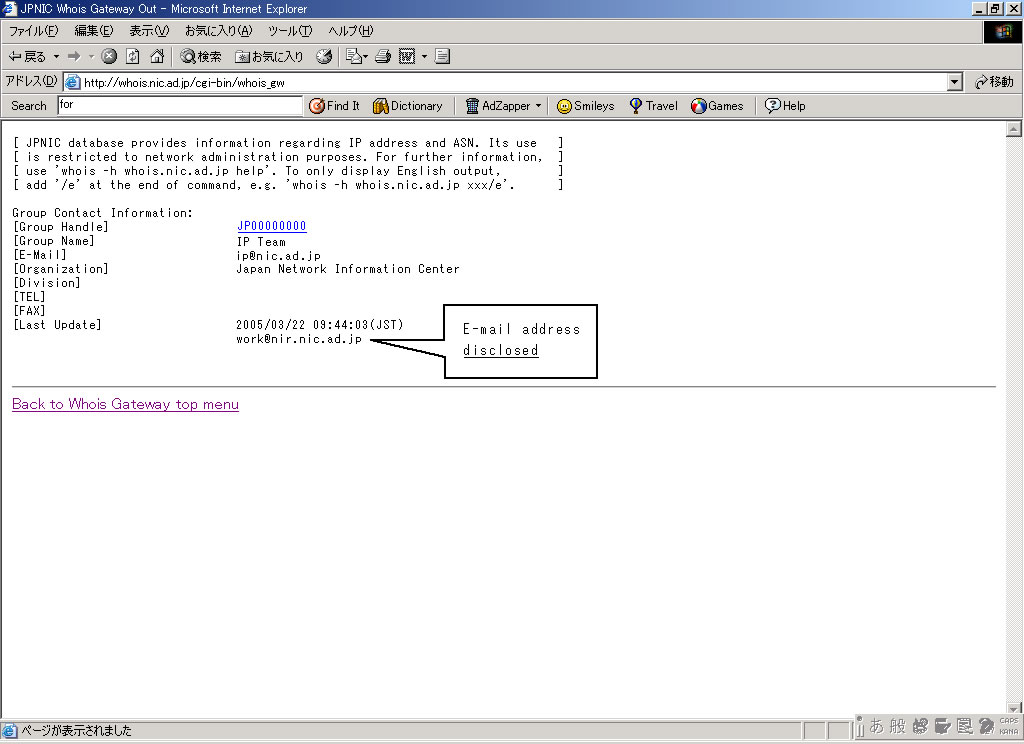Click the Search (検索) toolbar button
The height and width of the screenshot is (744, 1024).
200,57
